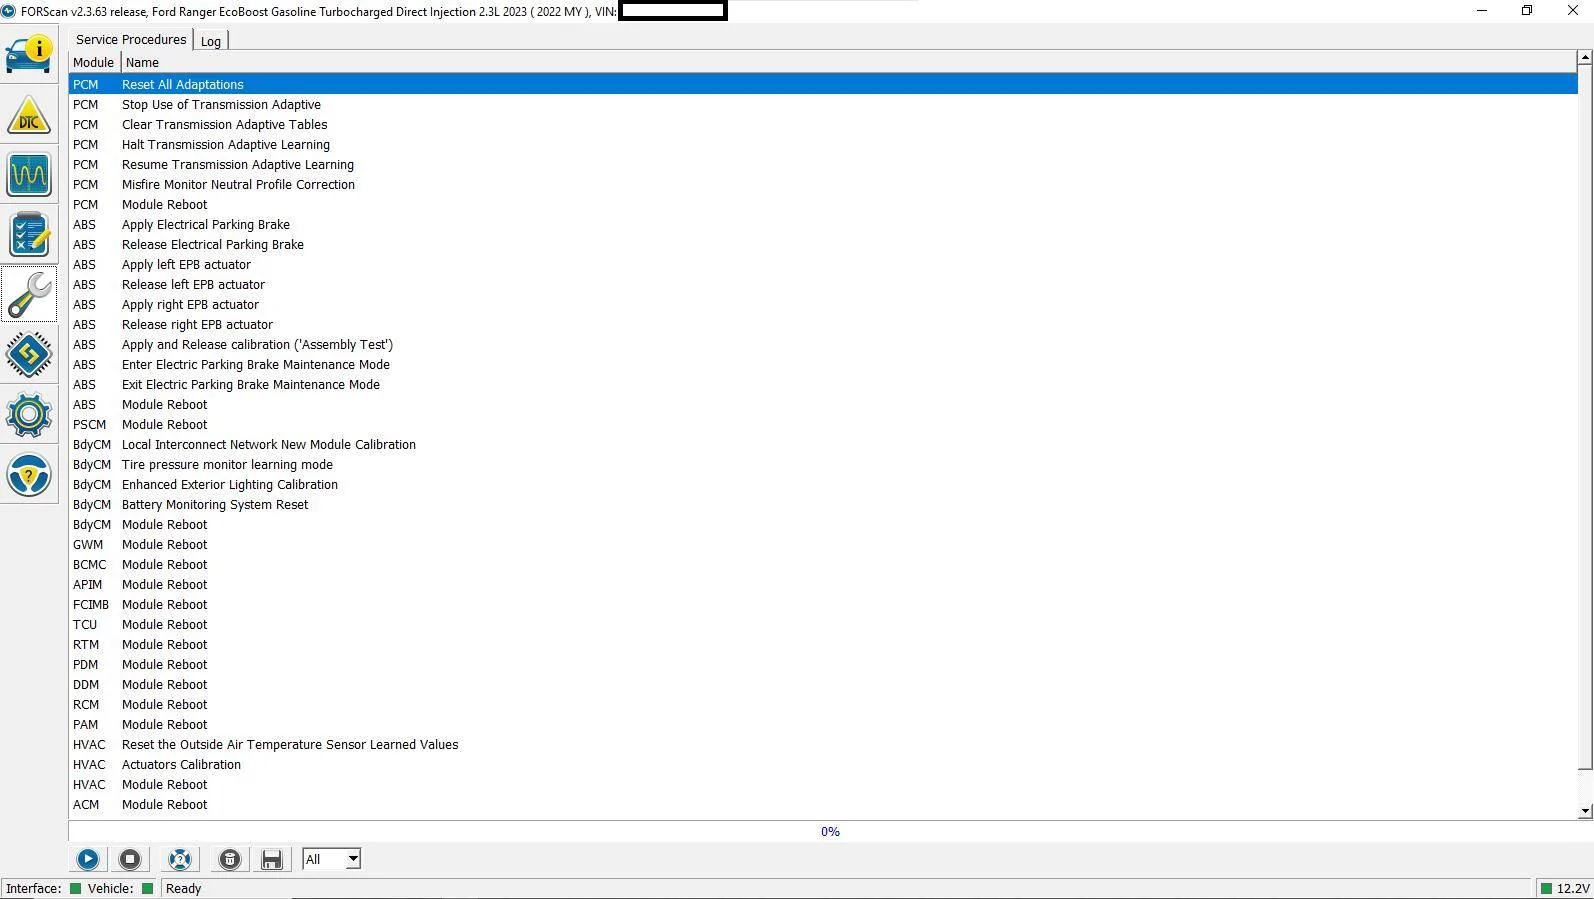The height and width of the screenshot is (899, 1594).
Task: Open the All module filter dropdown
Action: [331, 859]
